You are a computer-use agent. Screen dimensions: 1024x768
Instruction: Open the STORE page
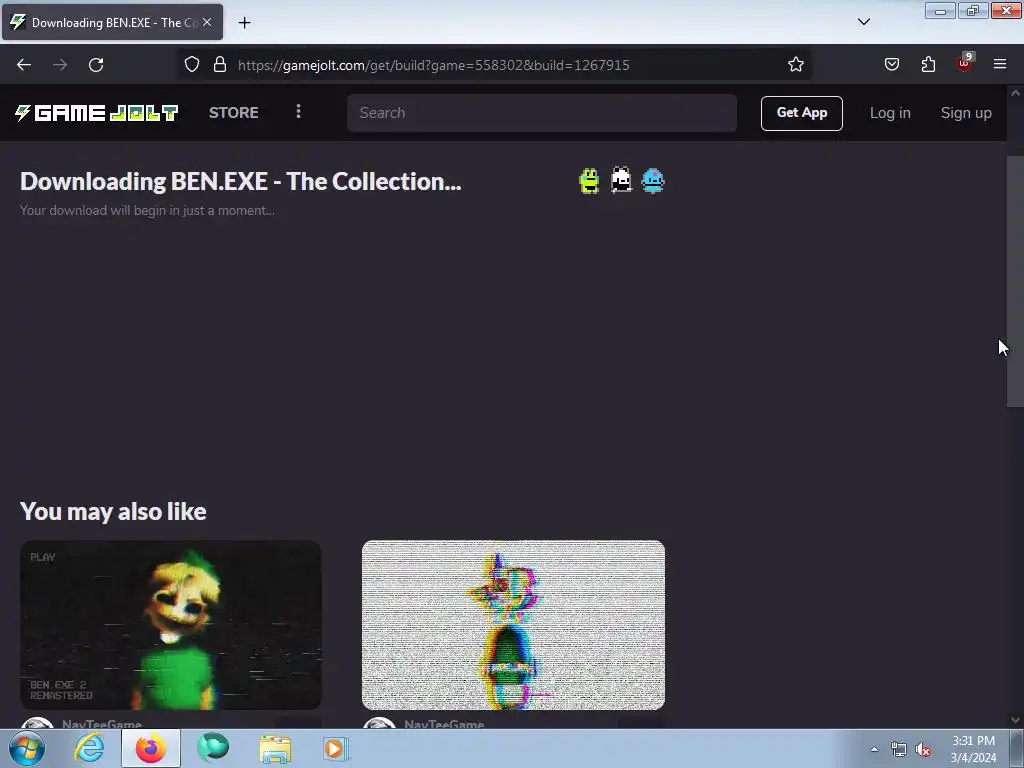coord(234,112)
